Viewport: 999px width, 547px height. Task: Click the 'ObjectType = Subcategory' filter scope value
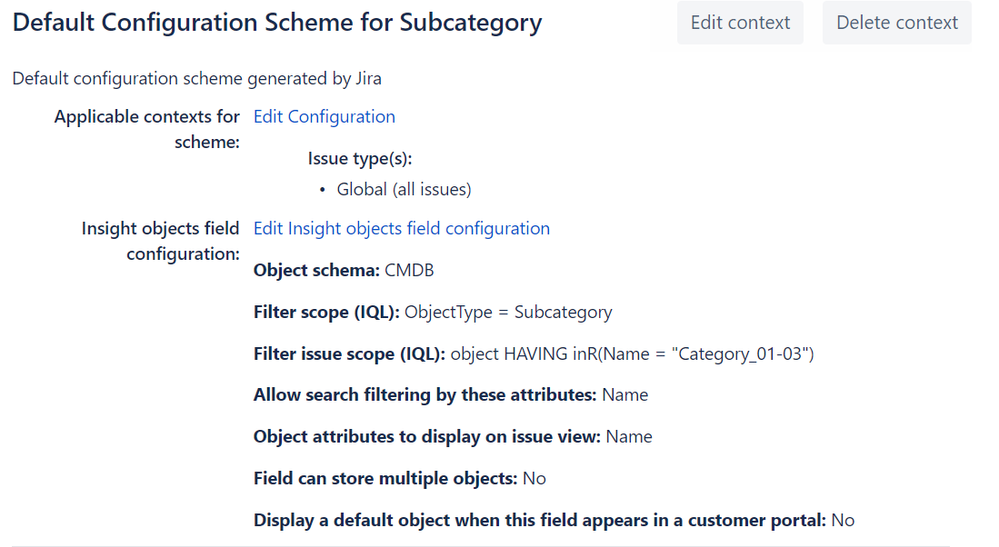point(508,313)
